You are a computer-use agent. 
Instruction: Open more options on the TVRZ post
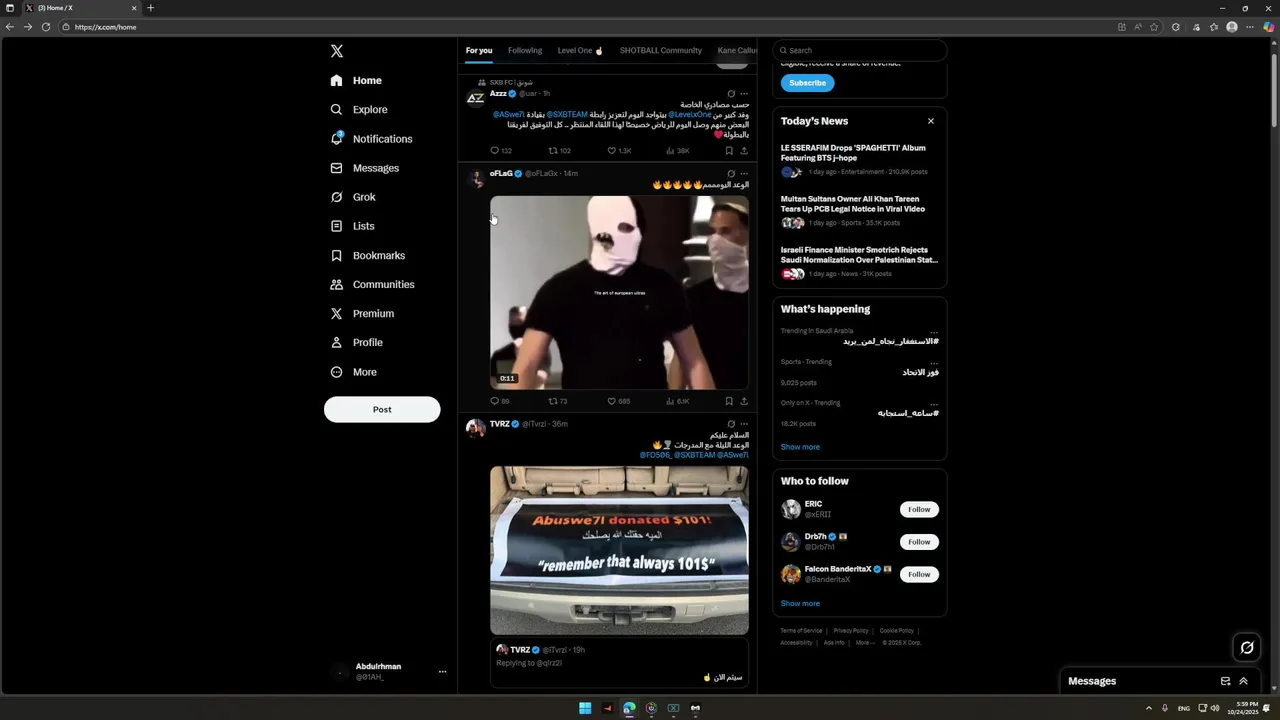point(744,424)
